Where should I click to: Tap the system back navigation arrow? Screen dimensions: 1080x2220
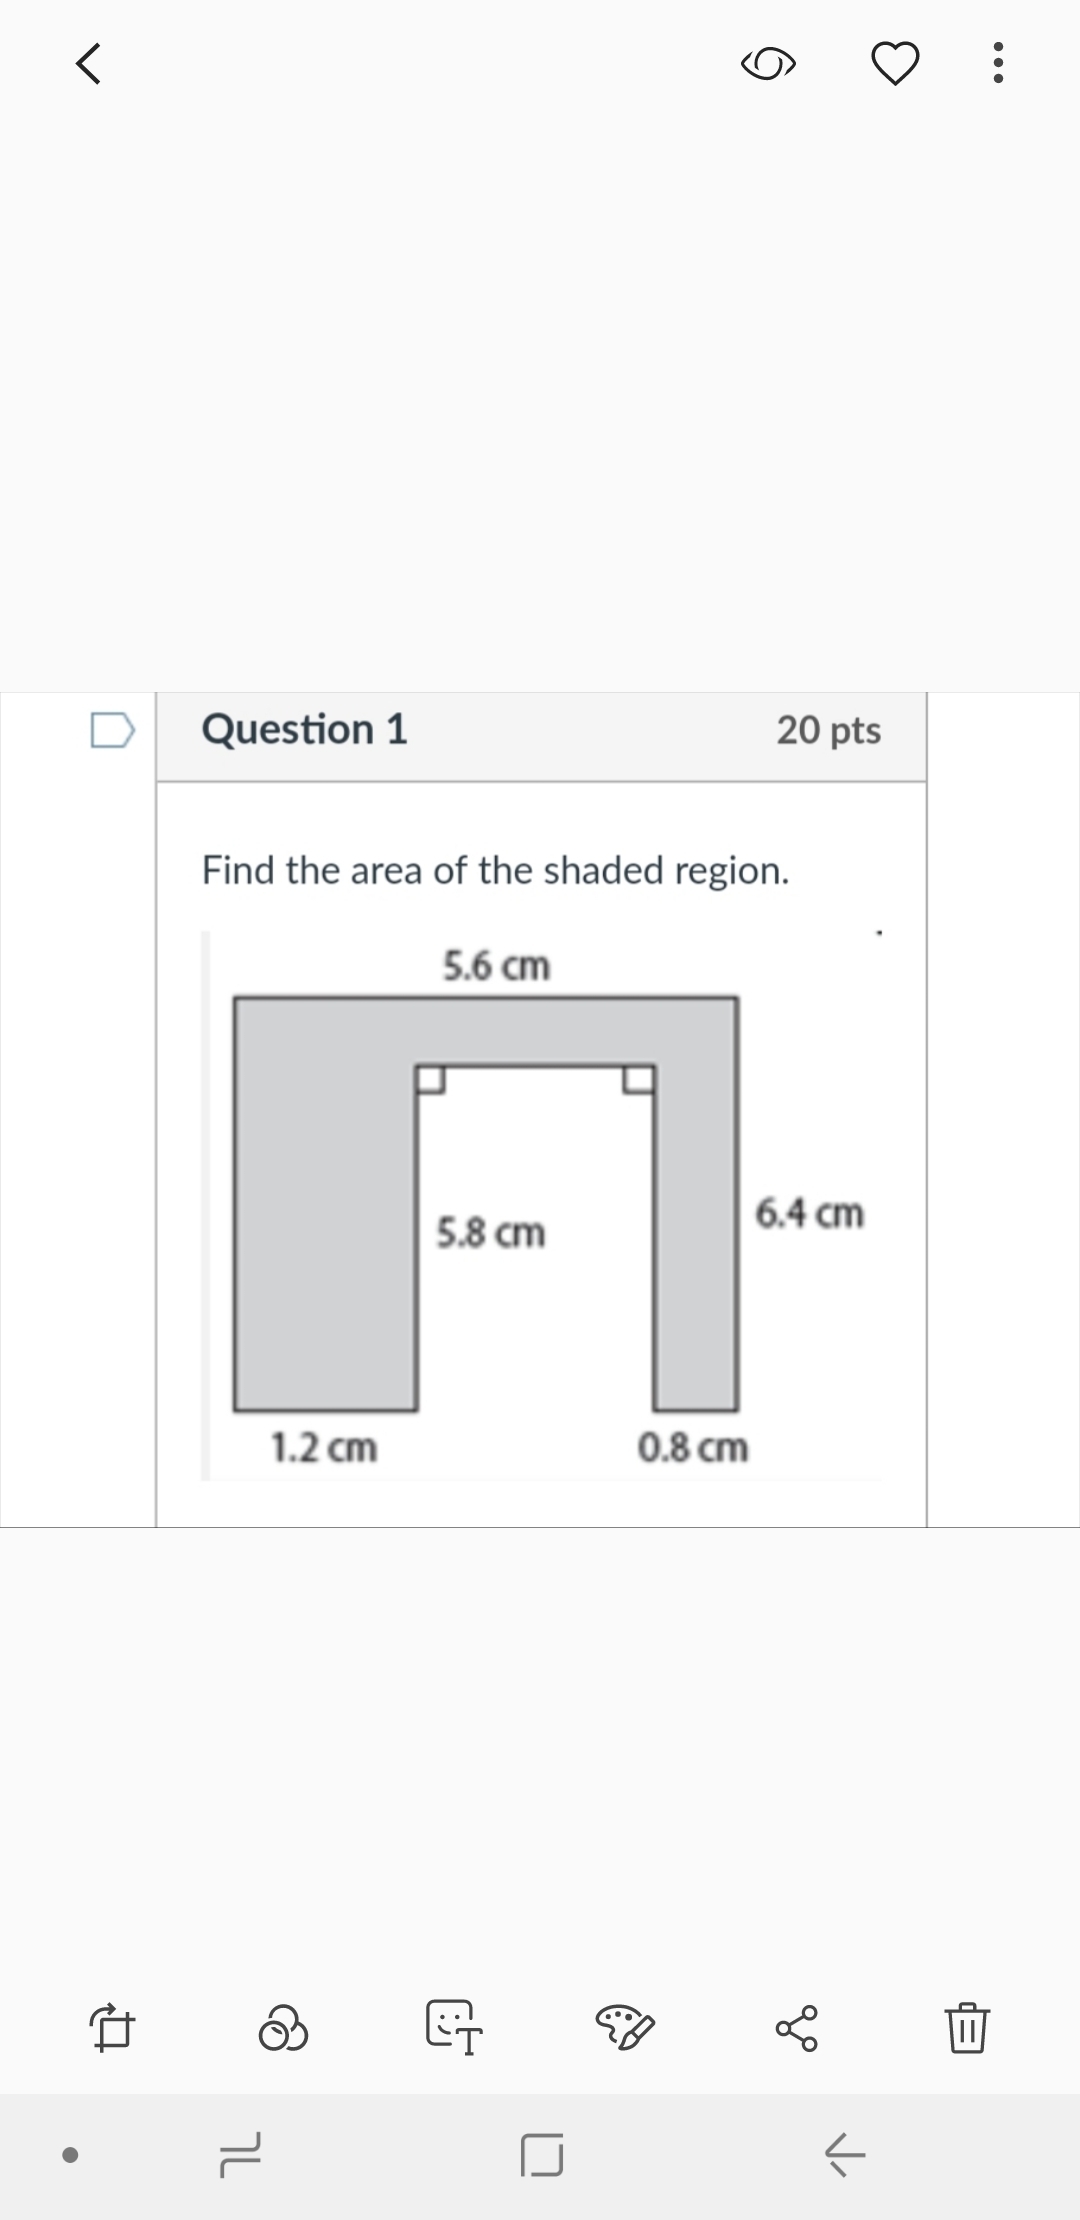point(845,2155)
